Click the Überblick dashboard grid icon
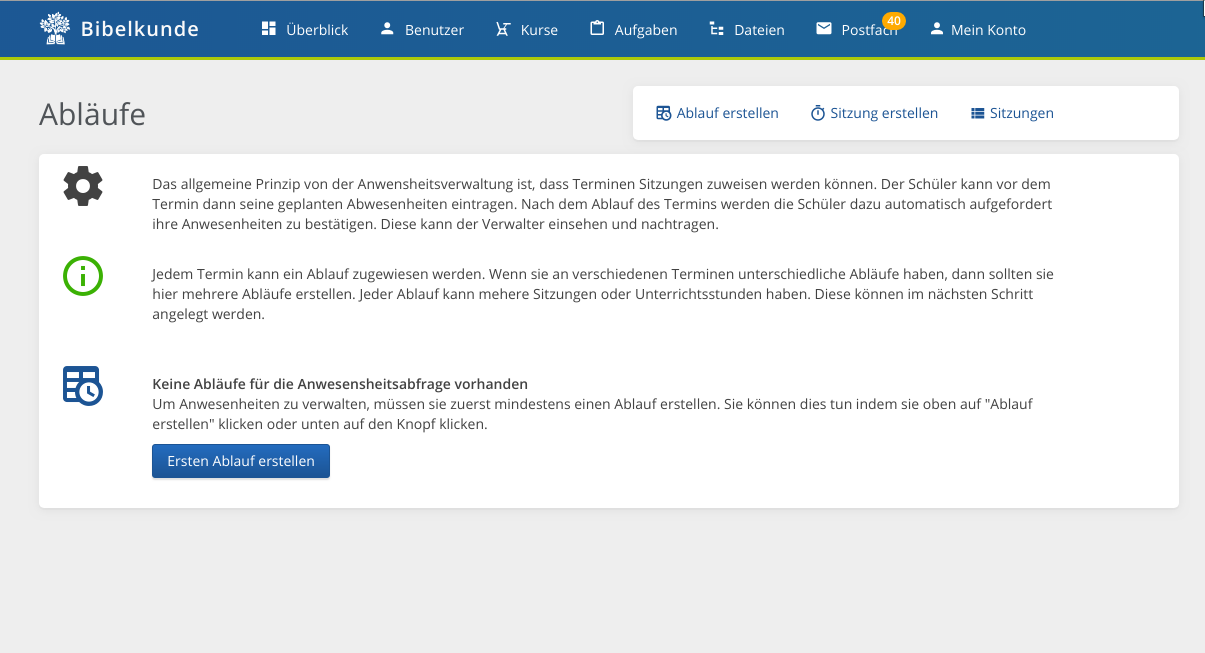Image resolution: width=1205 pixels, height=653 pixels. [268, 29]
